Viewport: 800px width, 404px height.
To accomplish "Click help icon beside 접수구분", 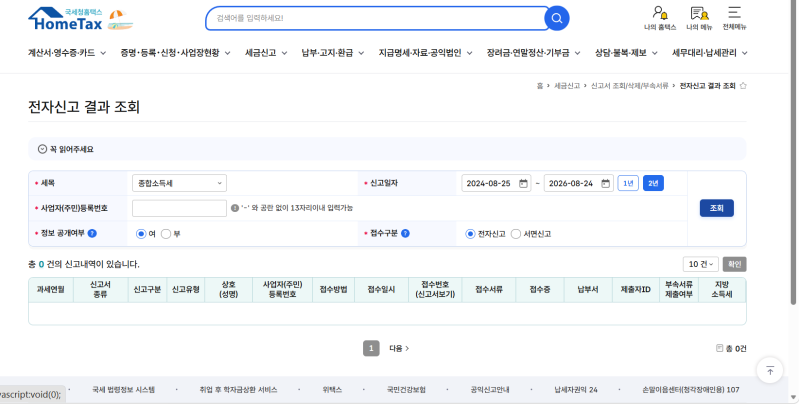I will pos(405,233).
